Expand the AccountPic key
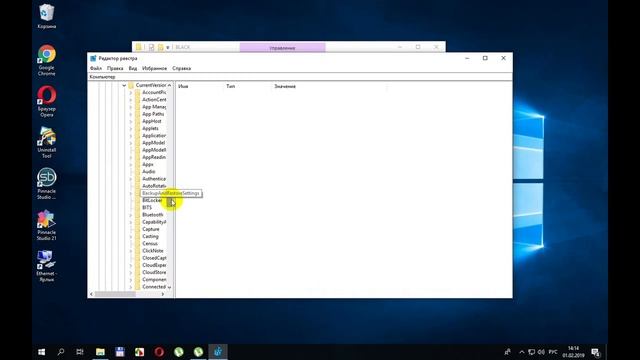Image resolution: width=640 pixels, height=360 pixels. (131, 93)
